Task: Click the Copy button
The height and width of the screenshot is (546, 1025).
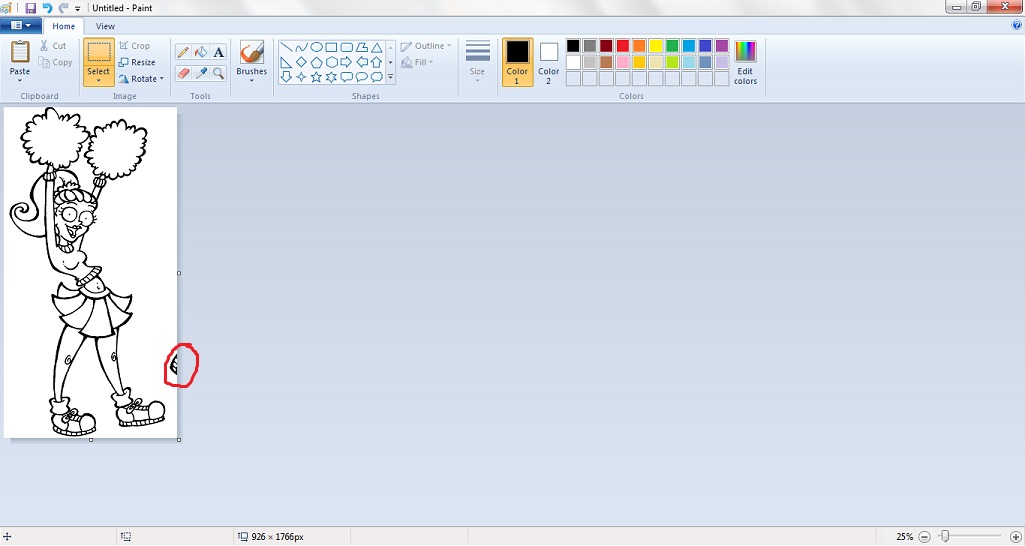Action: [x=55, y=62]
